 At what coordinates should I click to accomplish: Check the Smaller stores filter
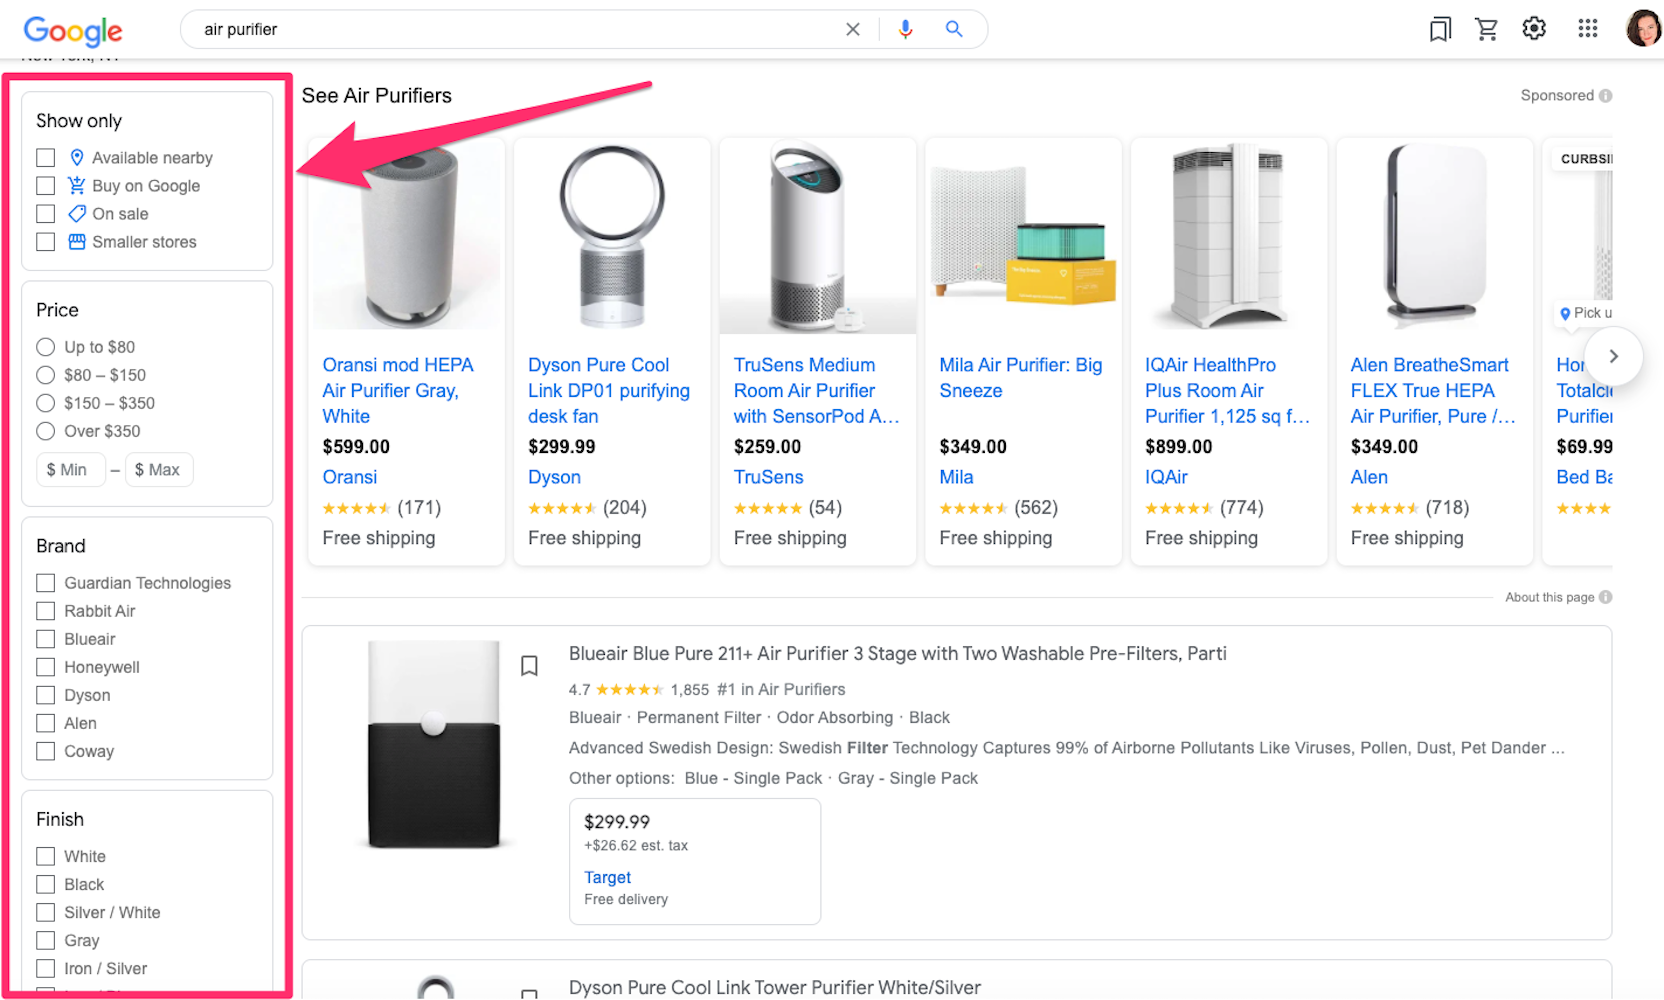(46, 242)
